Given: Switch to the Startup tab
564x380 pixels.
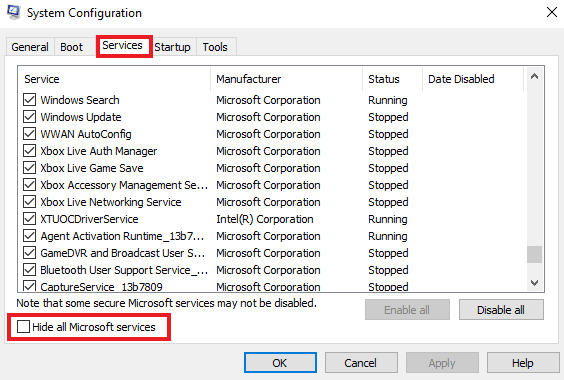Looking at the screenshot, I should tap(173, 47).
